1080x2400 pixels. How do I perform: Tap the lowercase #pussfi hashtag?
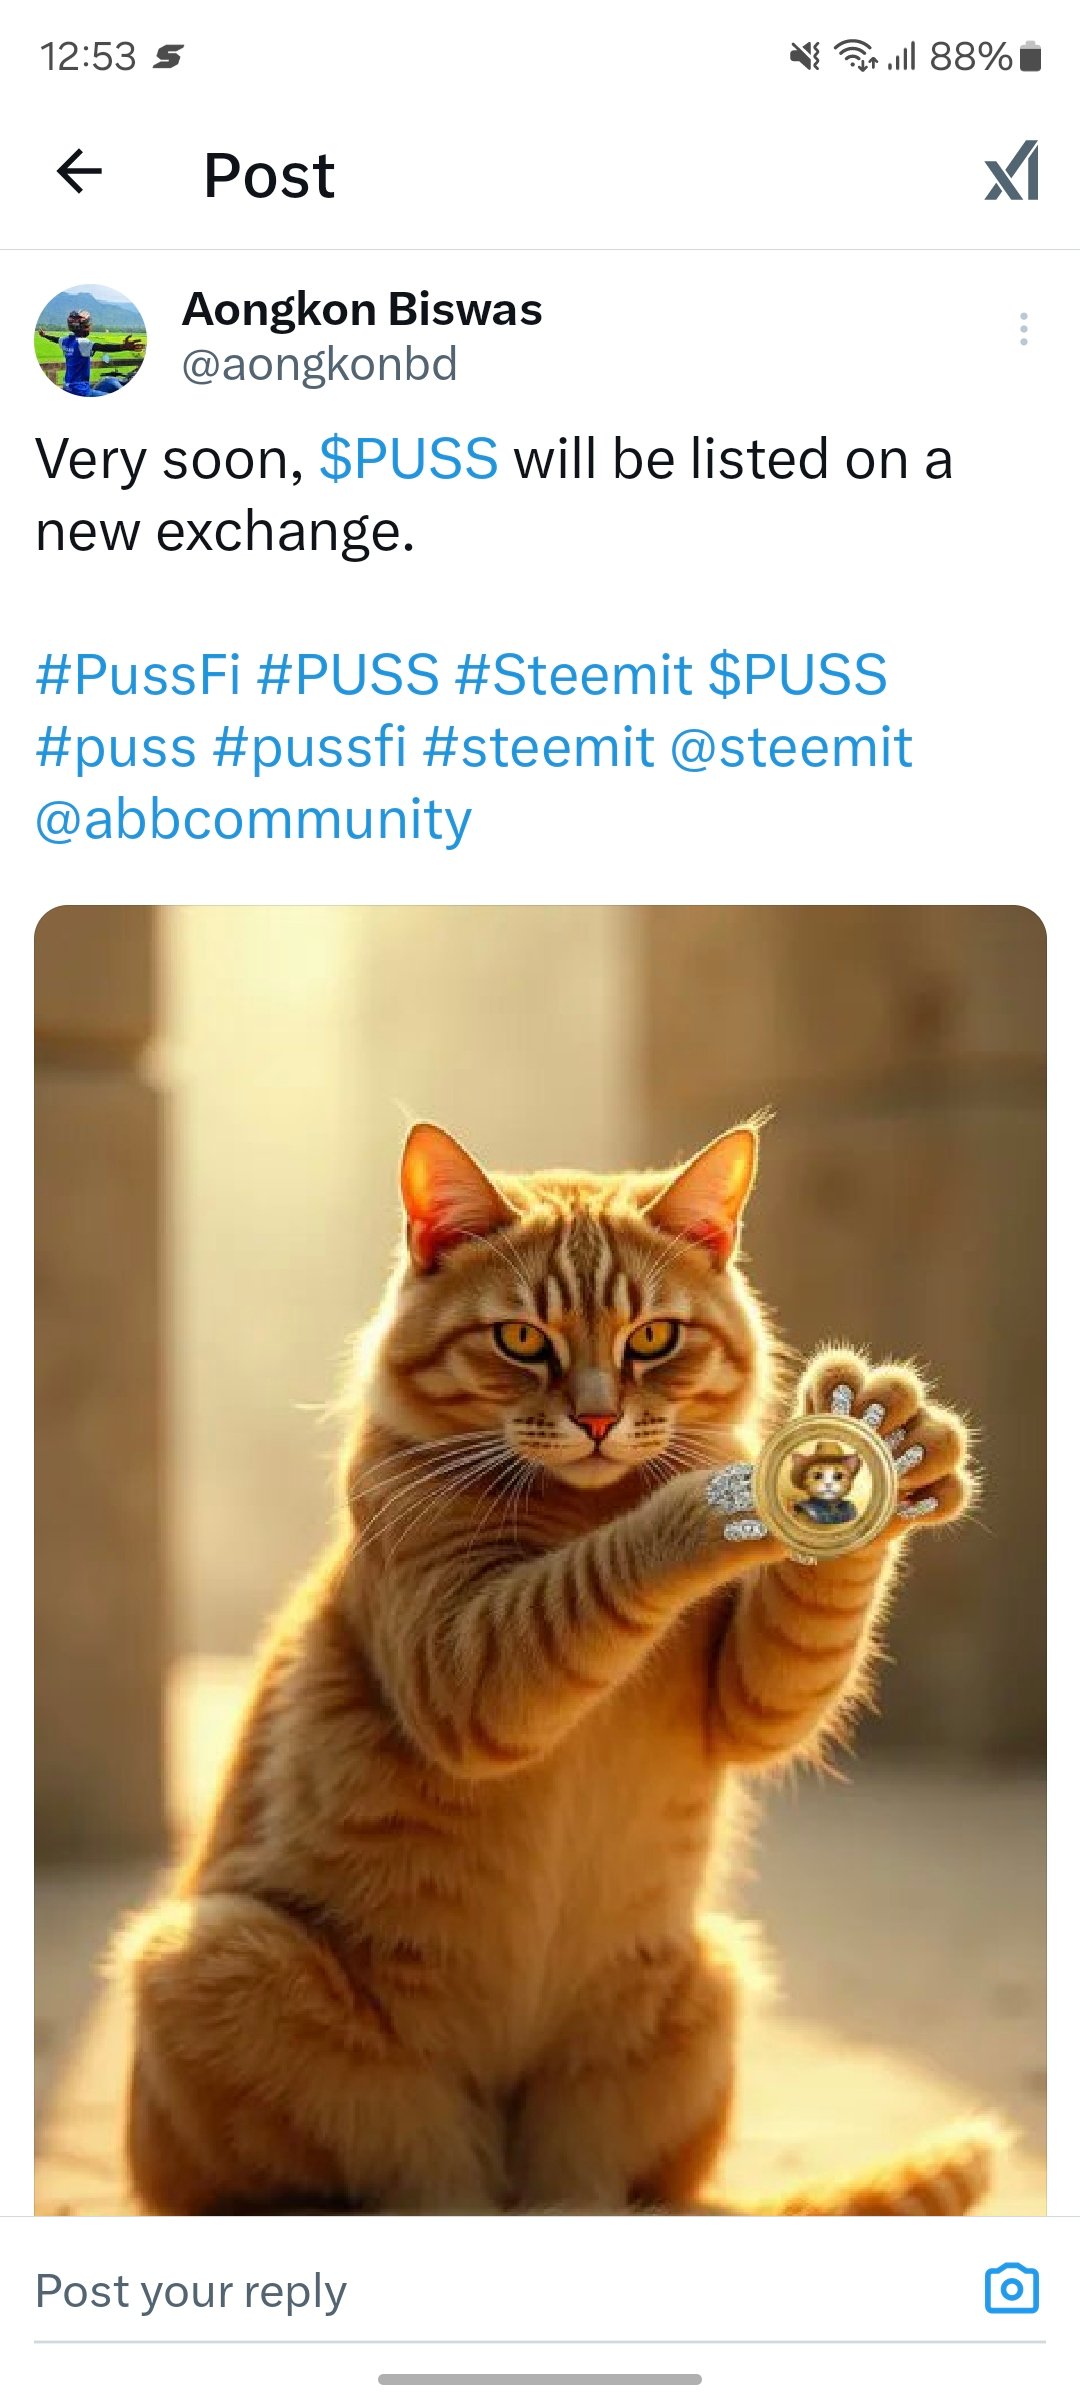[310, 748]
